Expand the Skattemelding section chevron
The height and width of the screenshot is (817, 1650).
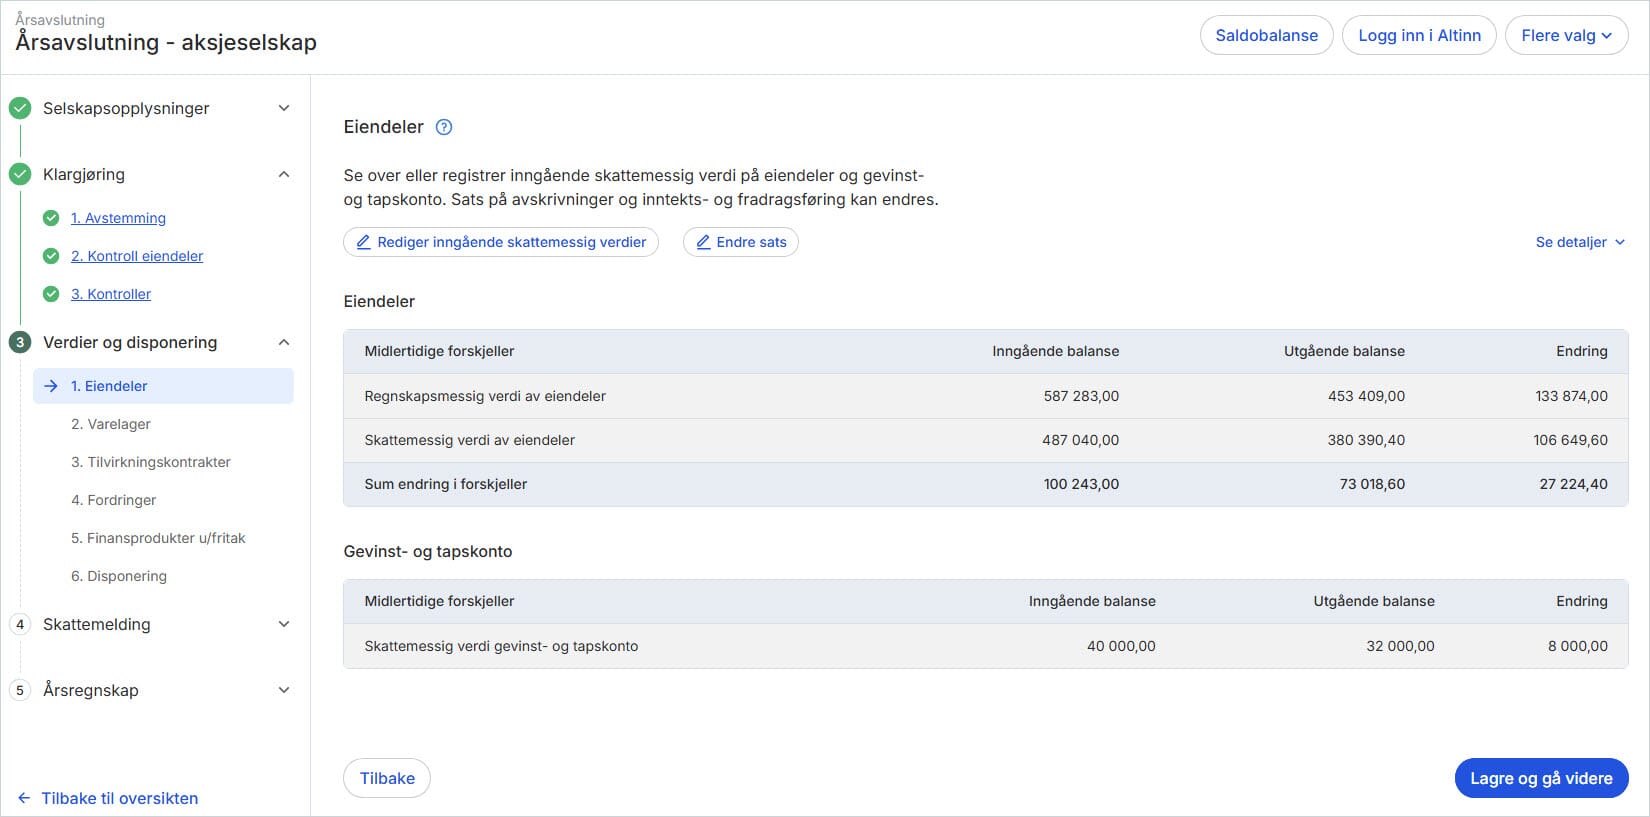point(284,624)
